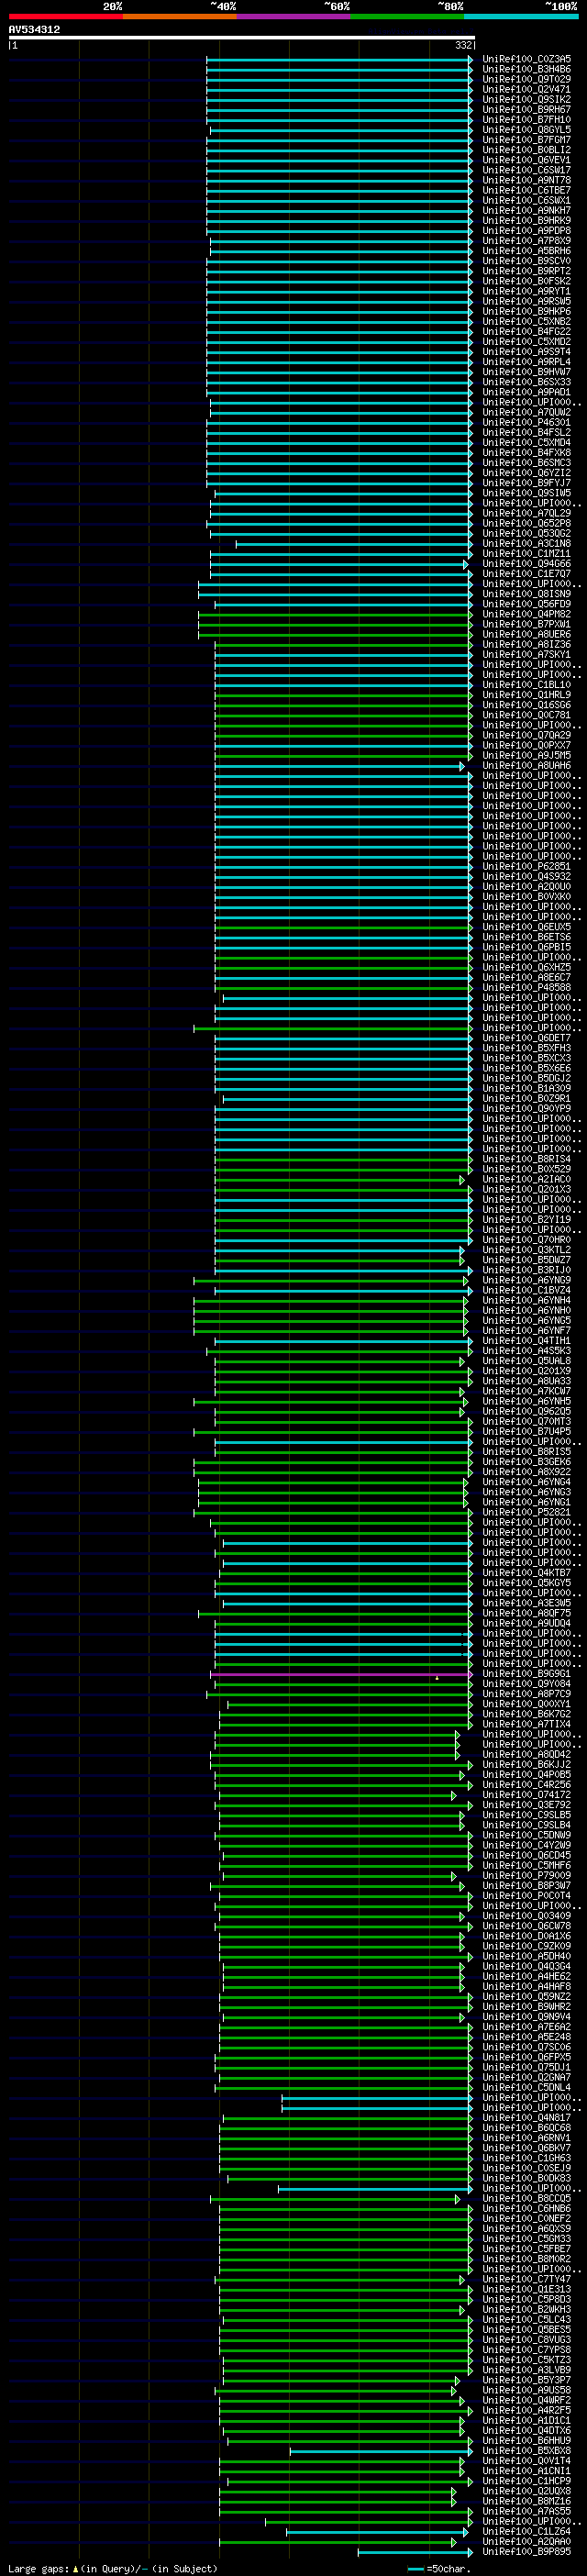Select the UniRef100_A9US58 label
The height and width of the screenshot is (2576, 587).
pos(527,2390)
